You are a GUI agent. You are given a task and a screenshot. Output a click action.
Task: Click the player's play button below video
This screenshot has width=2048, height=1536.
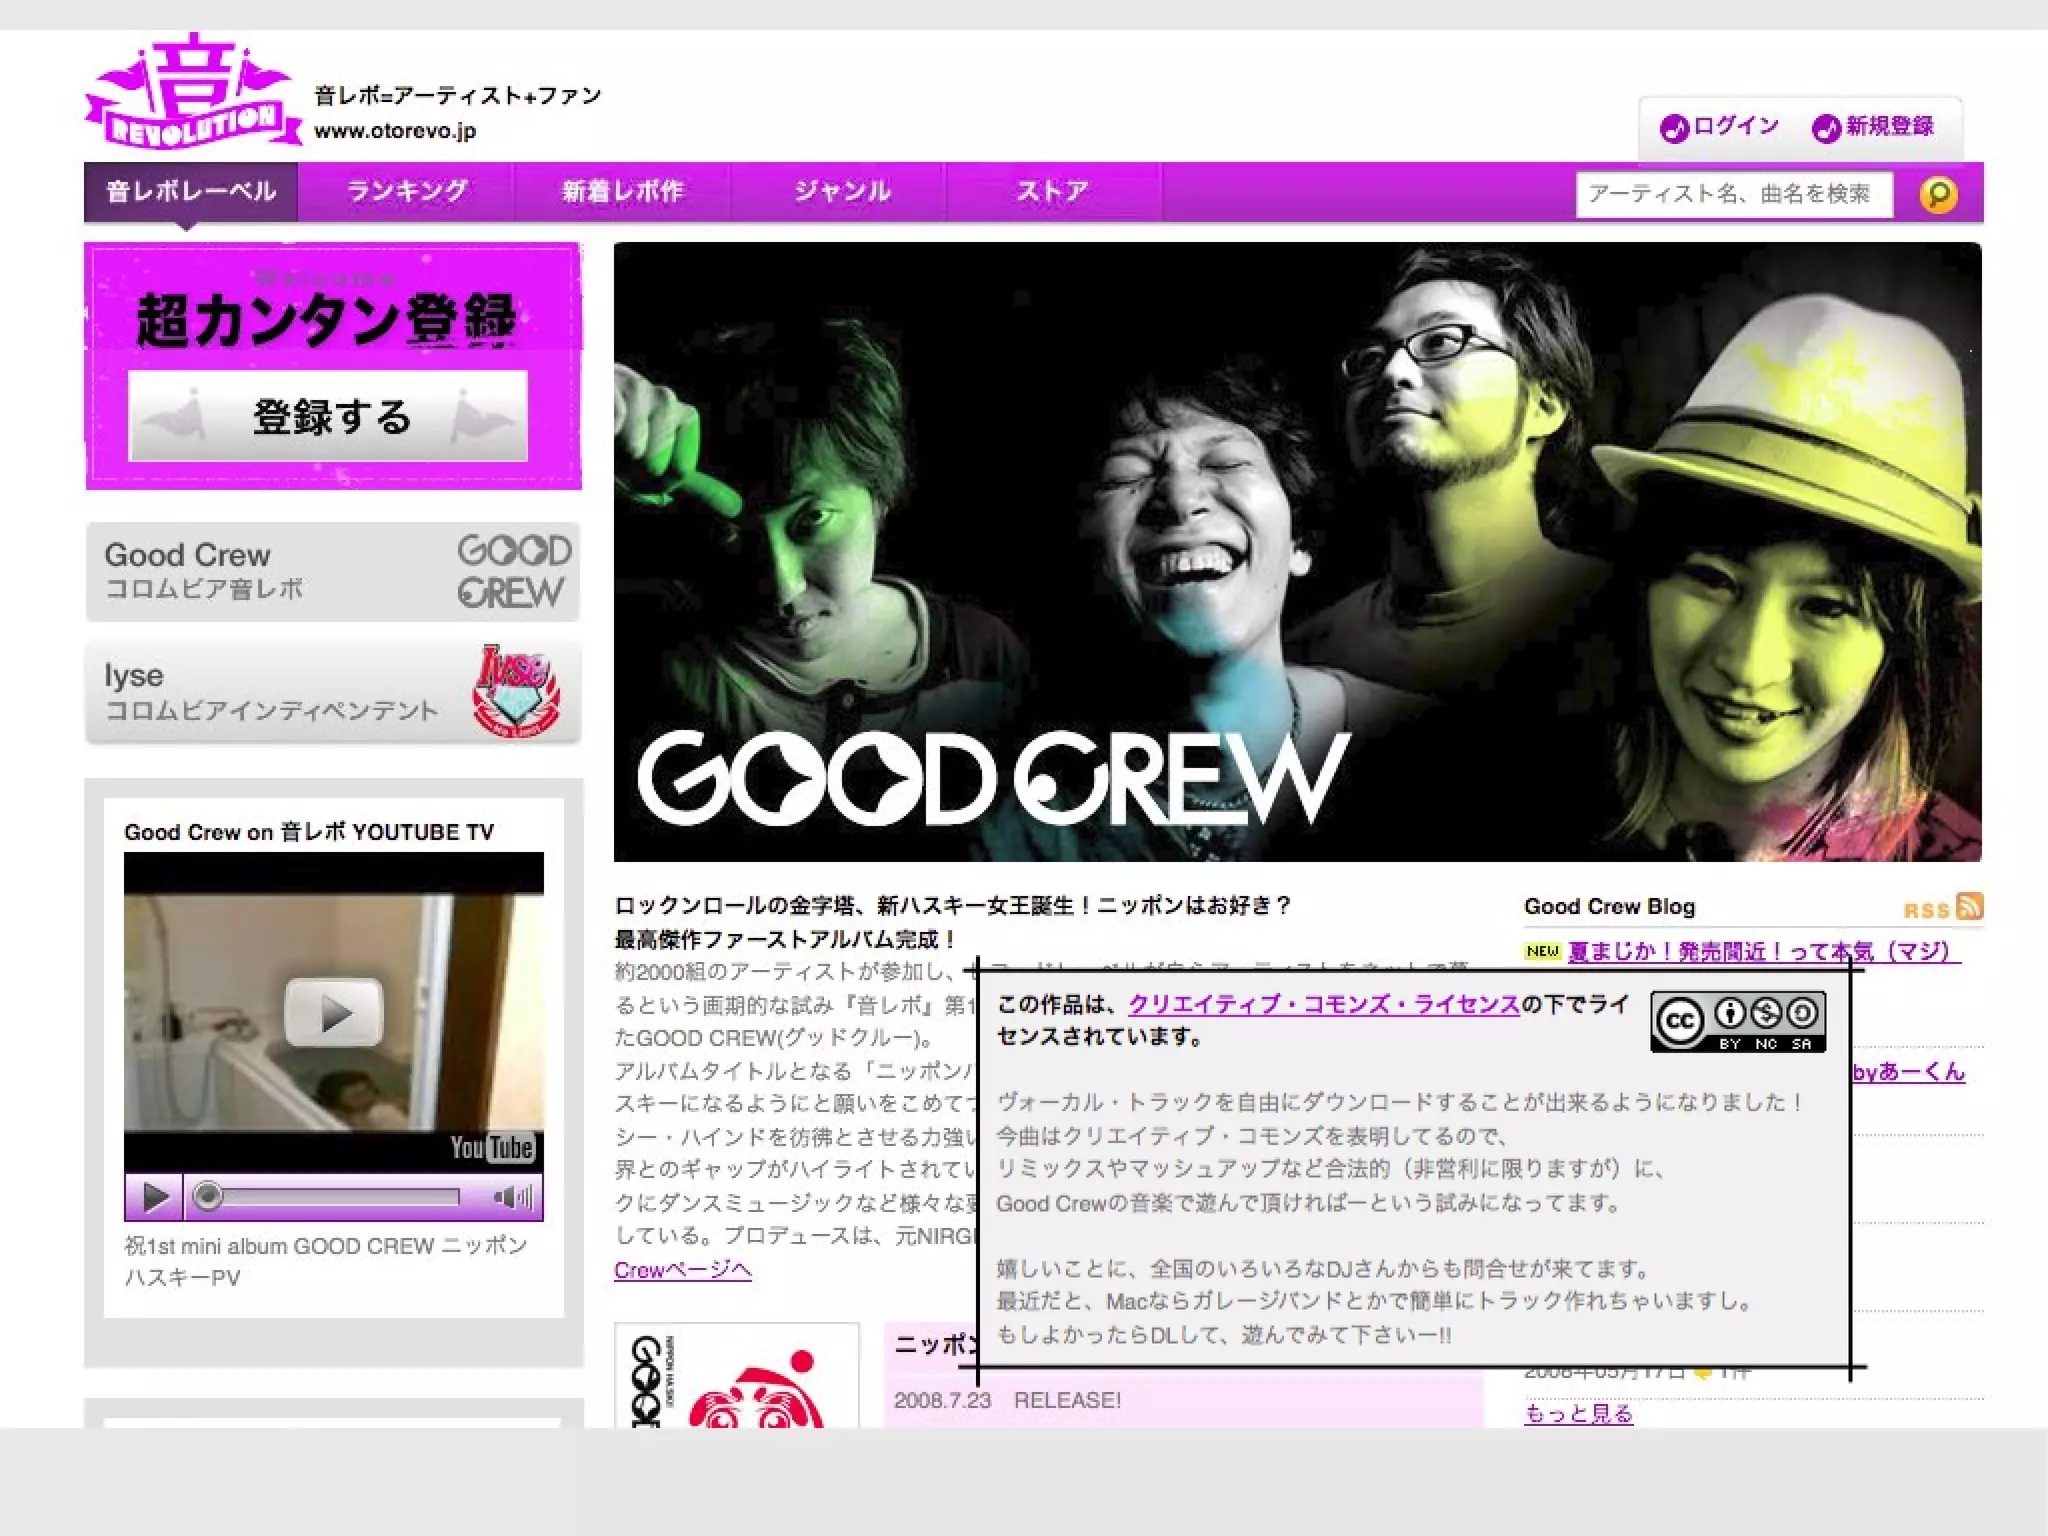click(x=155, y=1196)
